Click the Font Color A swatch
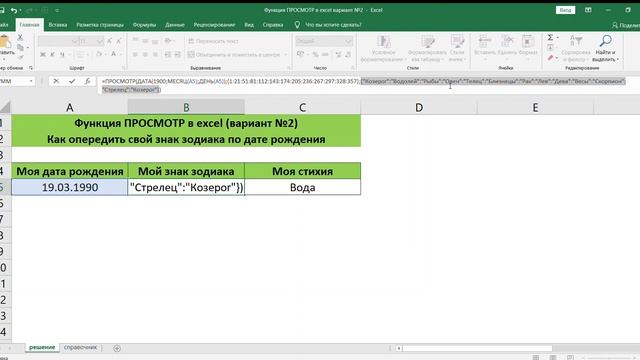Screen dimensions: 640x360 click(114, 54)
